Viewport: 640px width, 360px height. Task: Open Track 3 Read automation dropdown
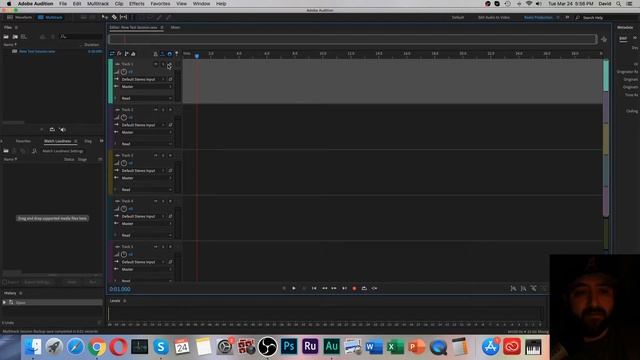146,190
